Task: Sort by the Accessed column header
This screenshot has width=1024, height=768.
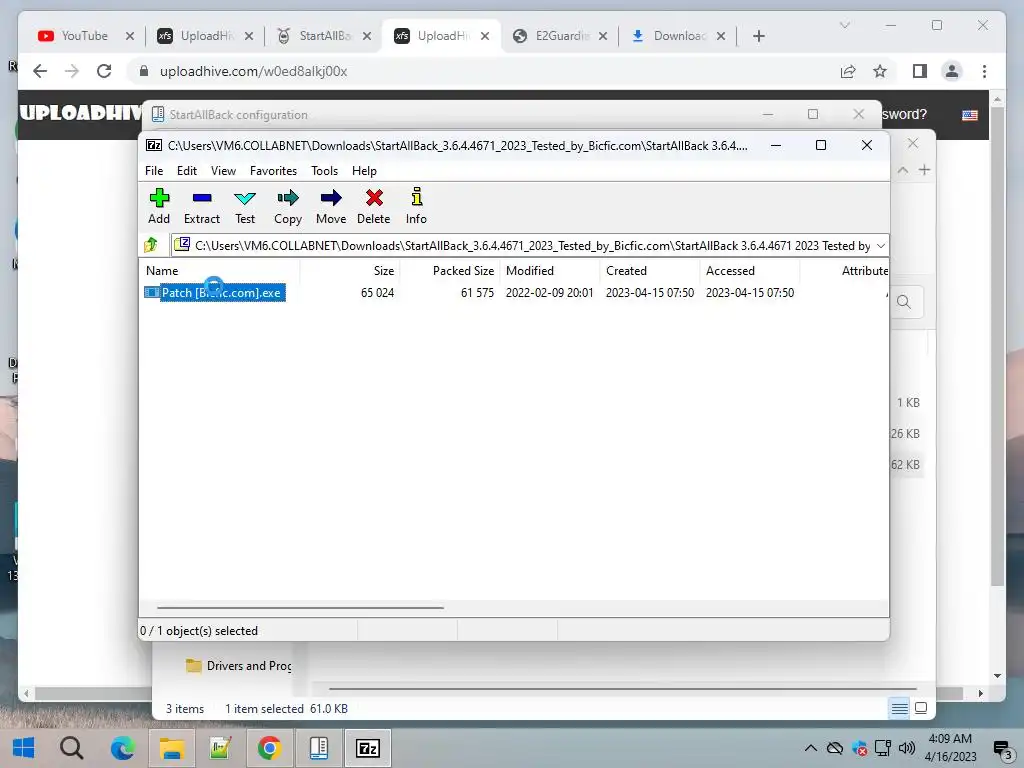Action: [730, 270]
